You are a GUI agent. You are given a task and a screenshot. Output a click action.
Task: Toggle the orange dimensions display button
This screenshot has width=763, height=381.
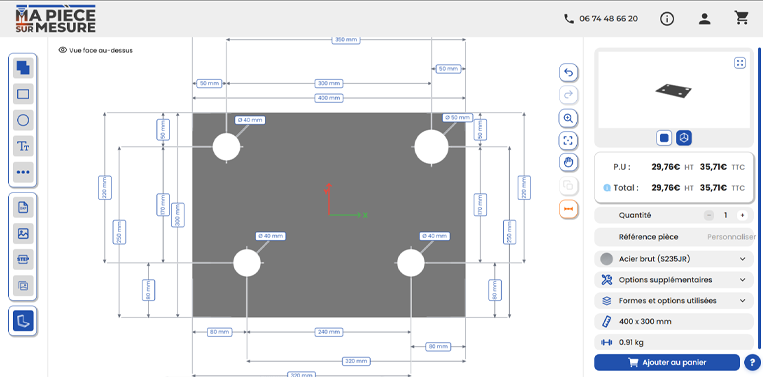tap(568, 209)
